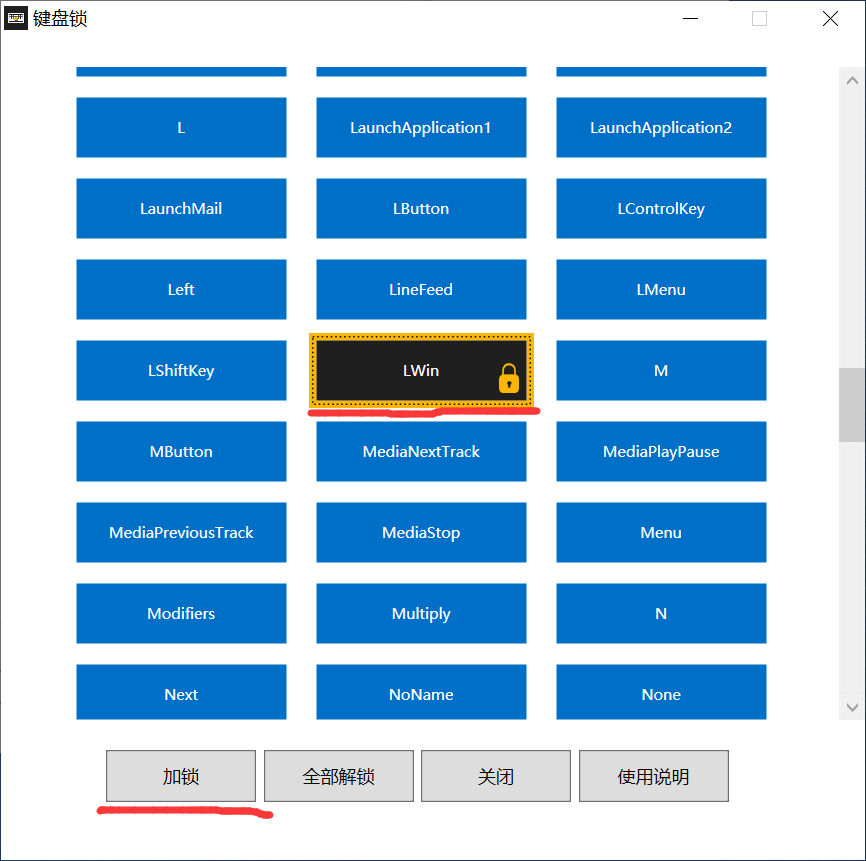Screen dimensions: 866x861
Task: Click the padlock icon on LWin tile
Action: coord(509,379)
